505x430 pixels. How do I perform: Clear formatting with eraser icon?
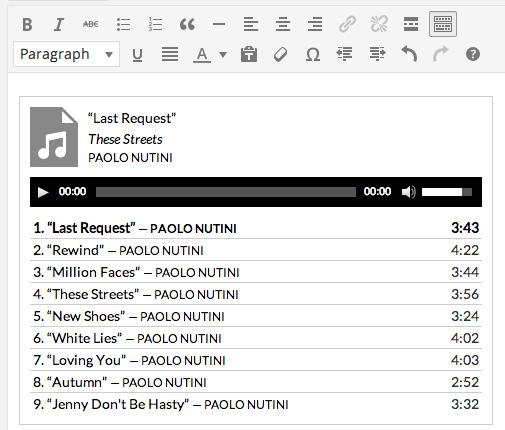click(x=280, y=54)
